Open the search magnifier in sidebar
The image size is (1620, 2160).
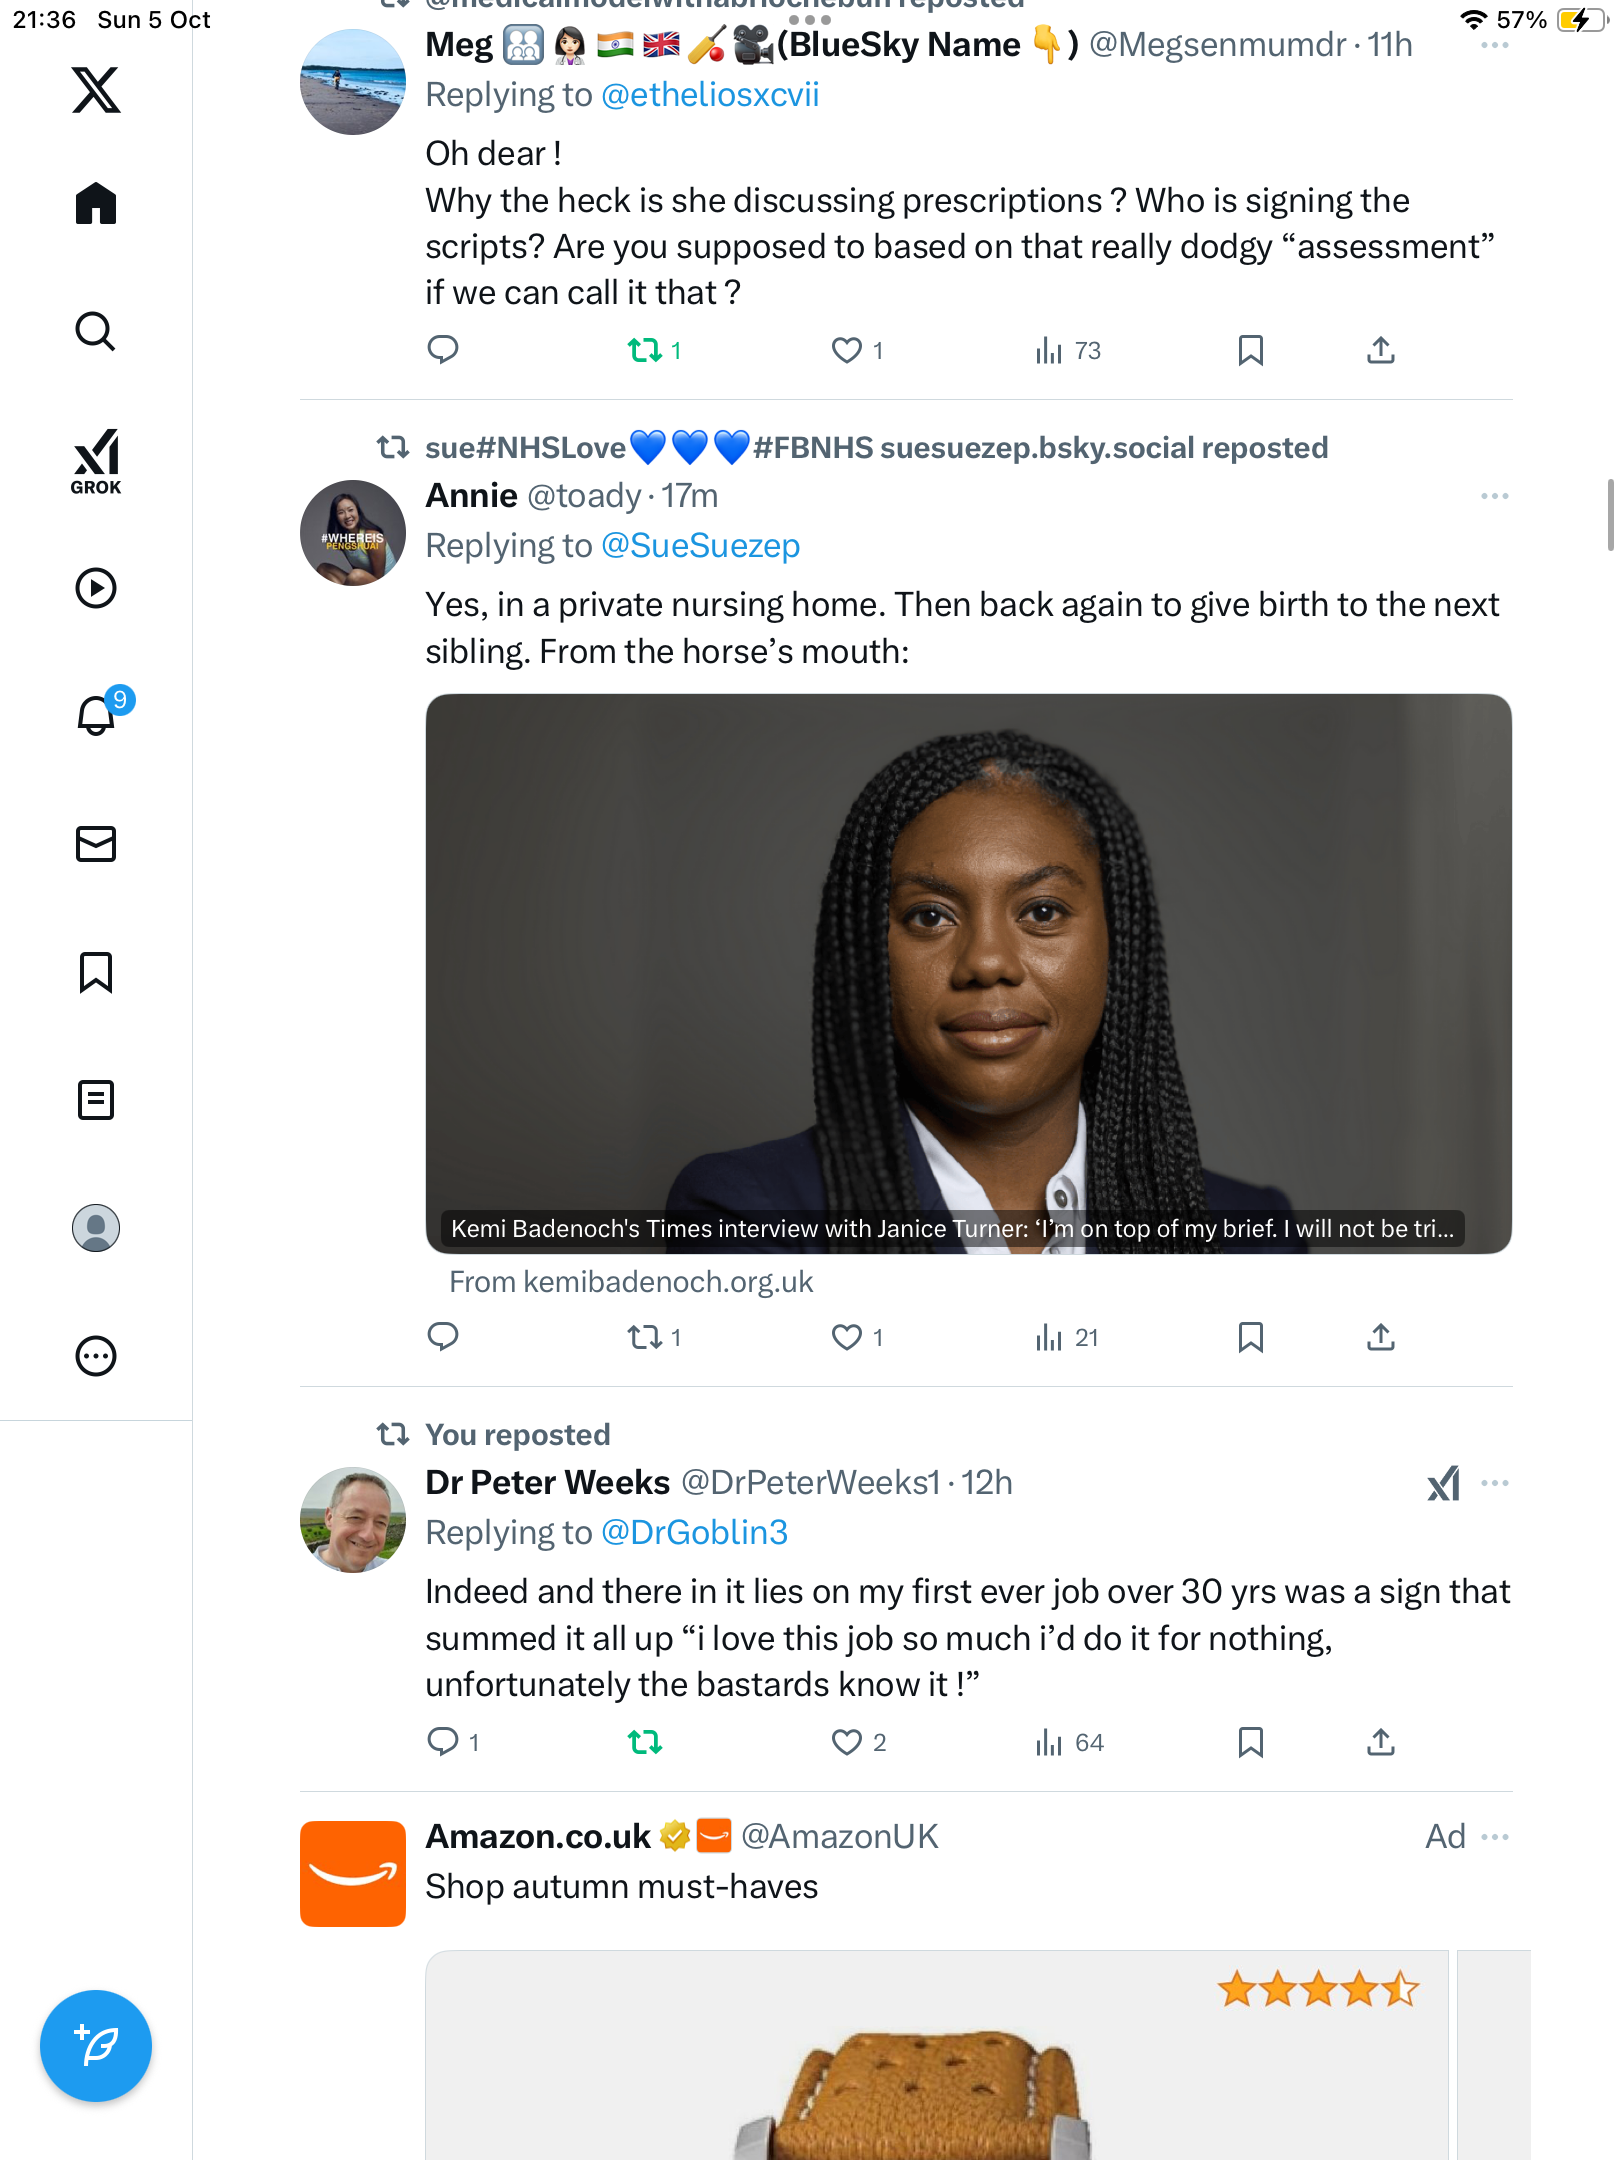point(96,331)
